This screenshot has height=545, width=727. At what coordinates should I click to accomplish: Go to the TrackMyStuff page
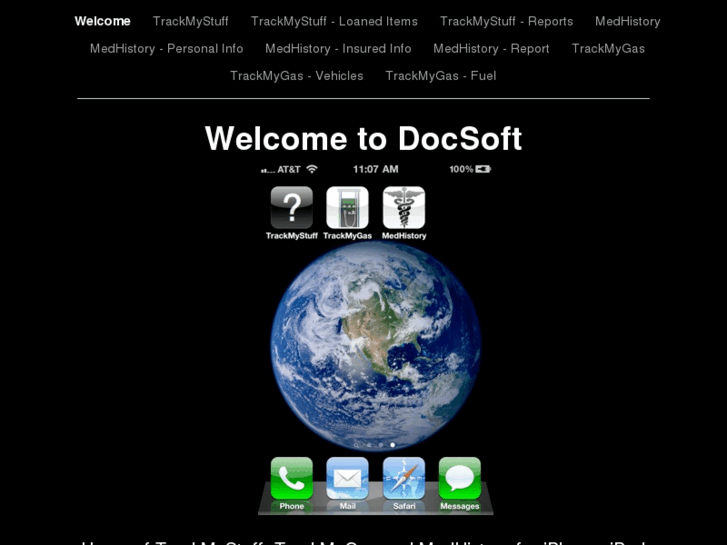tap(191, 21)
